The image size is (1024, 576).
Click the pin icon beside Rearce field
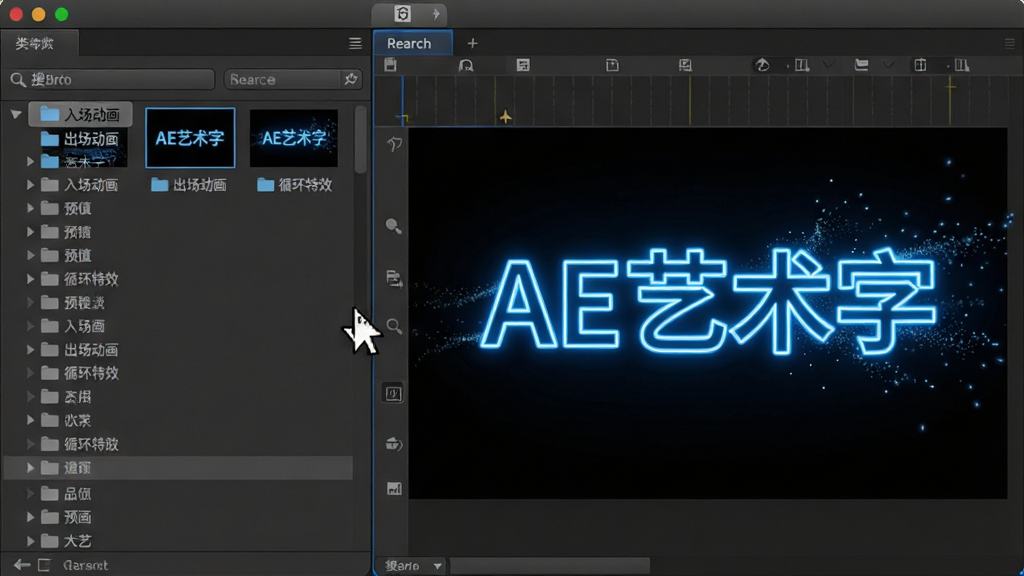click(351, 79)
